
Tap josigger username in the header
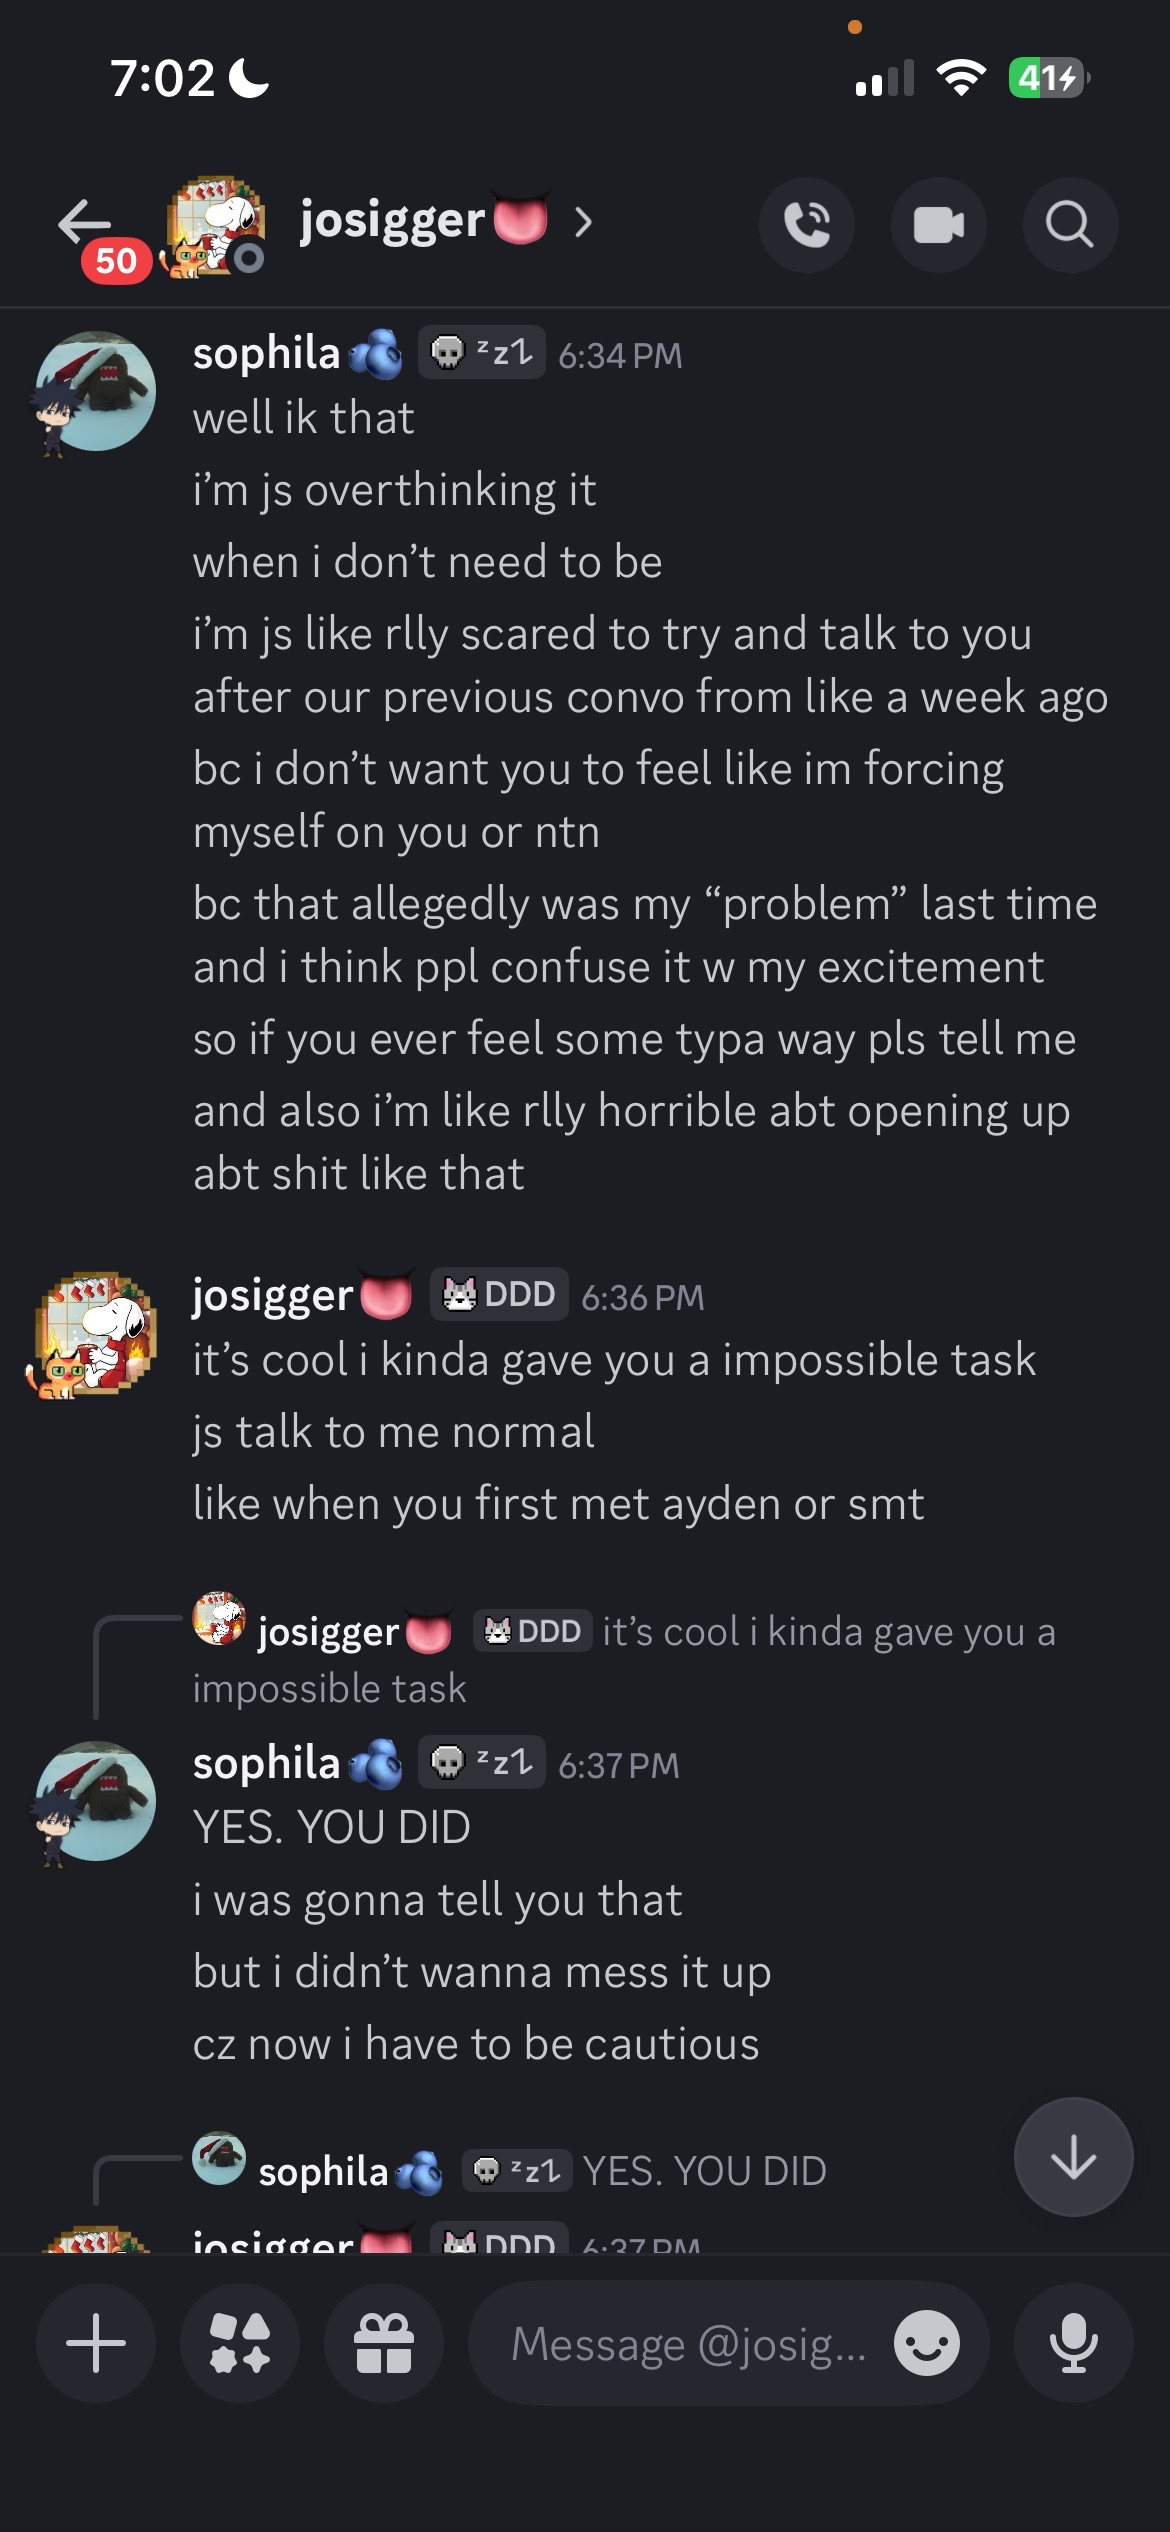(392, 220)
